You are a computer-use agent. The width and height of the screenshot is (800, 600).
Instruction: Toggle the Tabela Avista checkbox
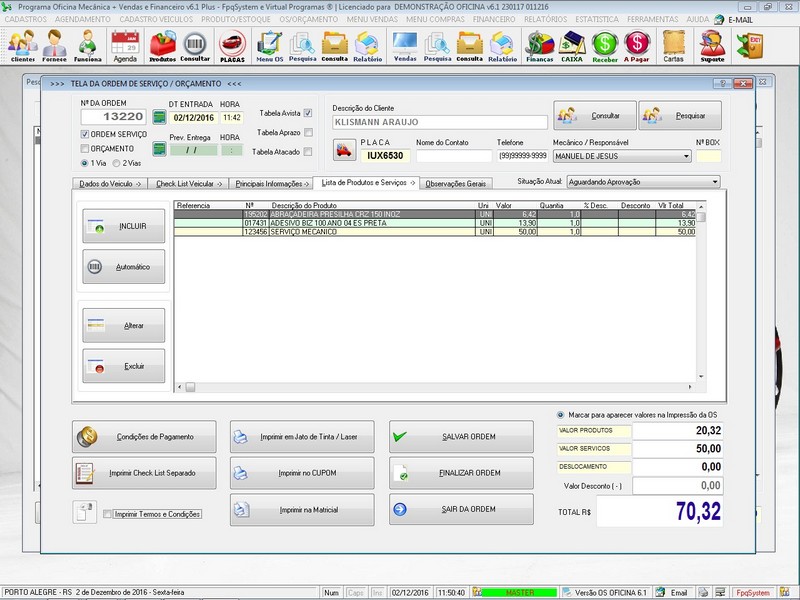308,113
